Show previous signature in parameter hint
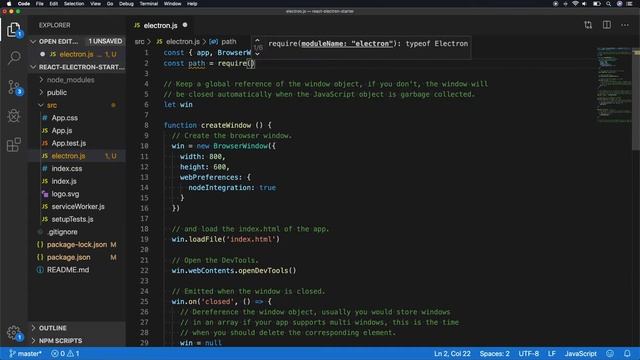This screenshot has height=360, width=640. click(x=257, y=40)
